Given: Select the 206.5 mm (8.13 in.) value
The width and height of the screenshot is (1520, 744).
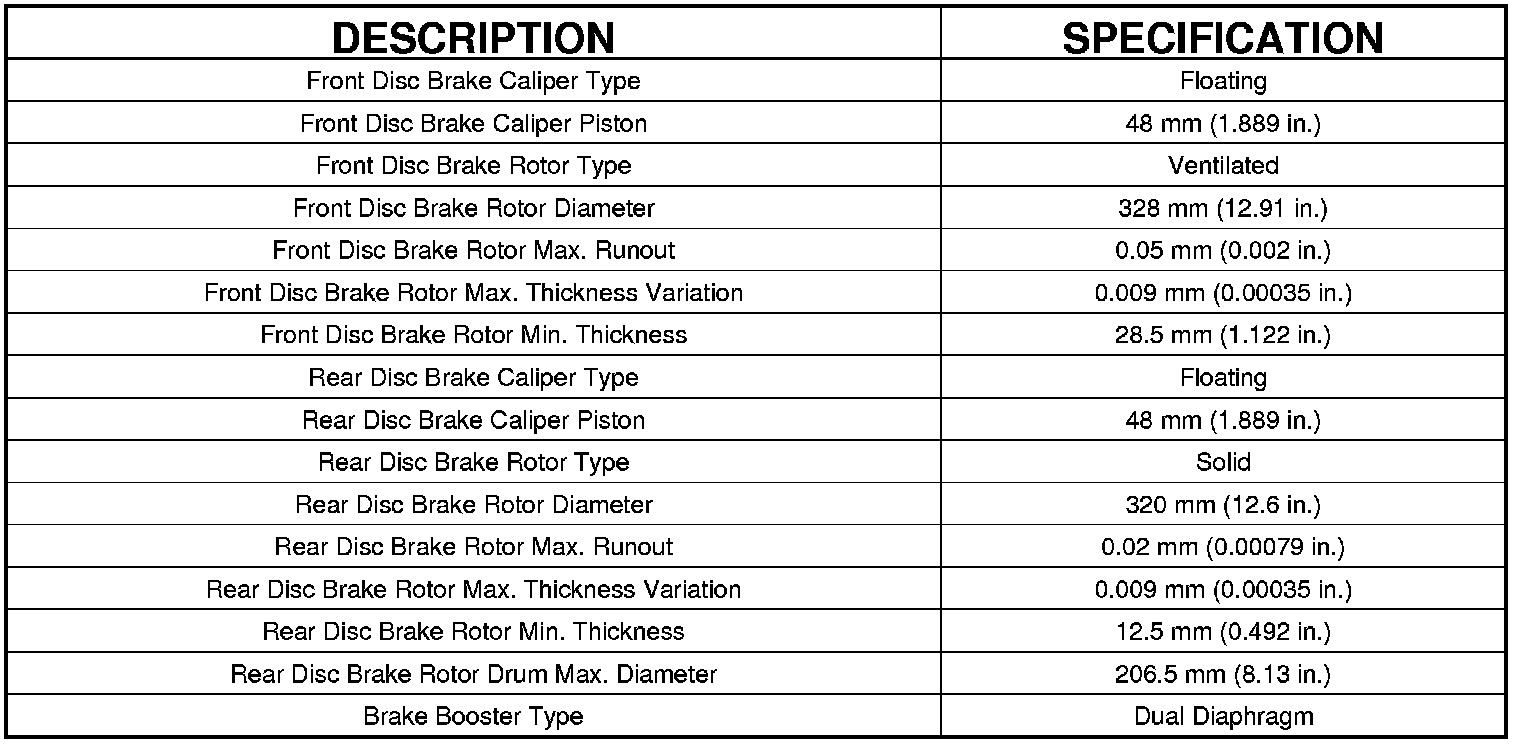Looking at the screenshot, I should (1222, 674).
